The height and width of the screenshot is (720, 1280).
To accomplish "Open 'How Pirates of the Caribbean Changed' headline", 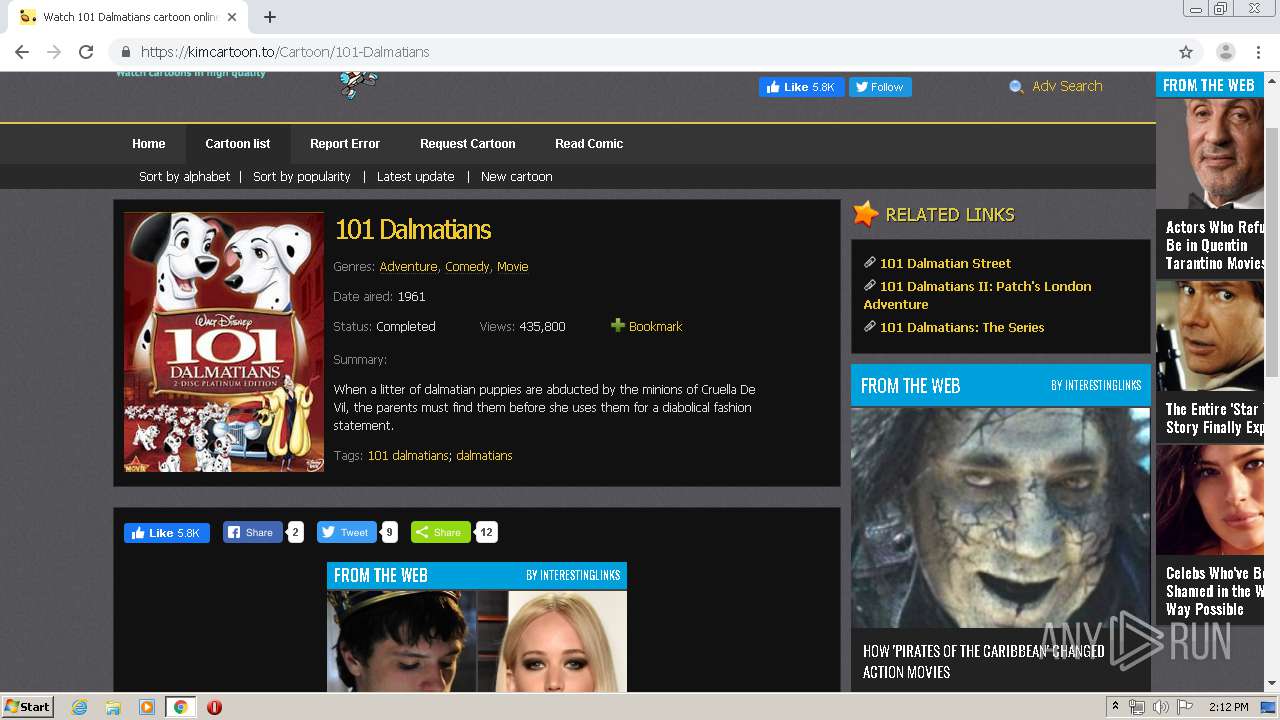I will click(983, 661).
